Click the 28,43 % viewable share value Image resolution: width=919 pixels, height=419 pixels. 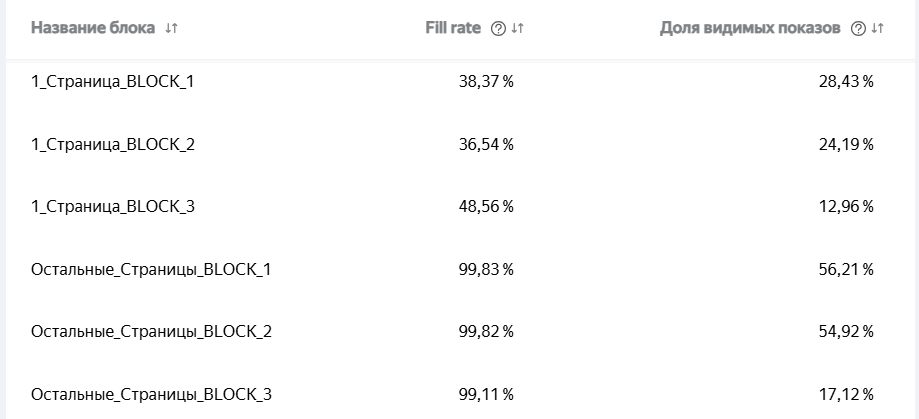click(846, 82)
